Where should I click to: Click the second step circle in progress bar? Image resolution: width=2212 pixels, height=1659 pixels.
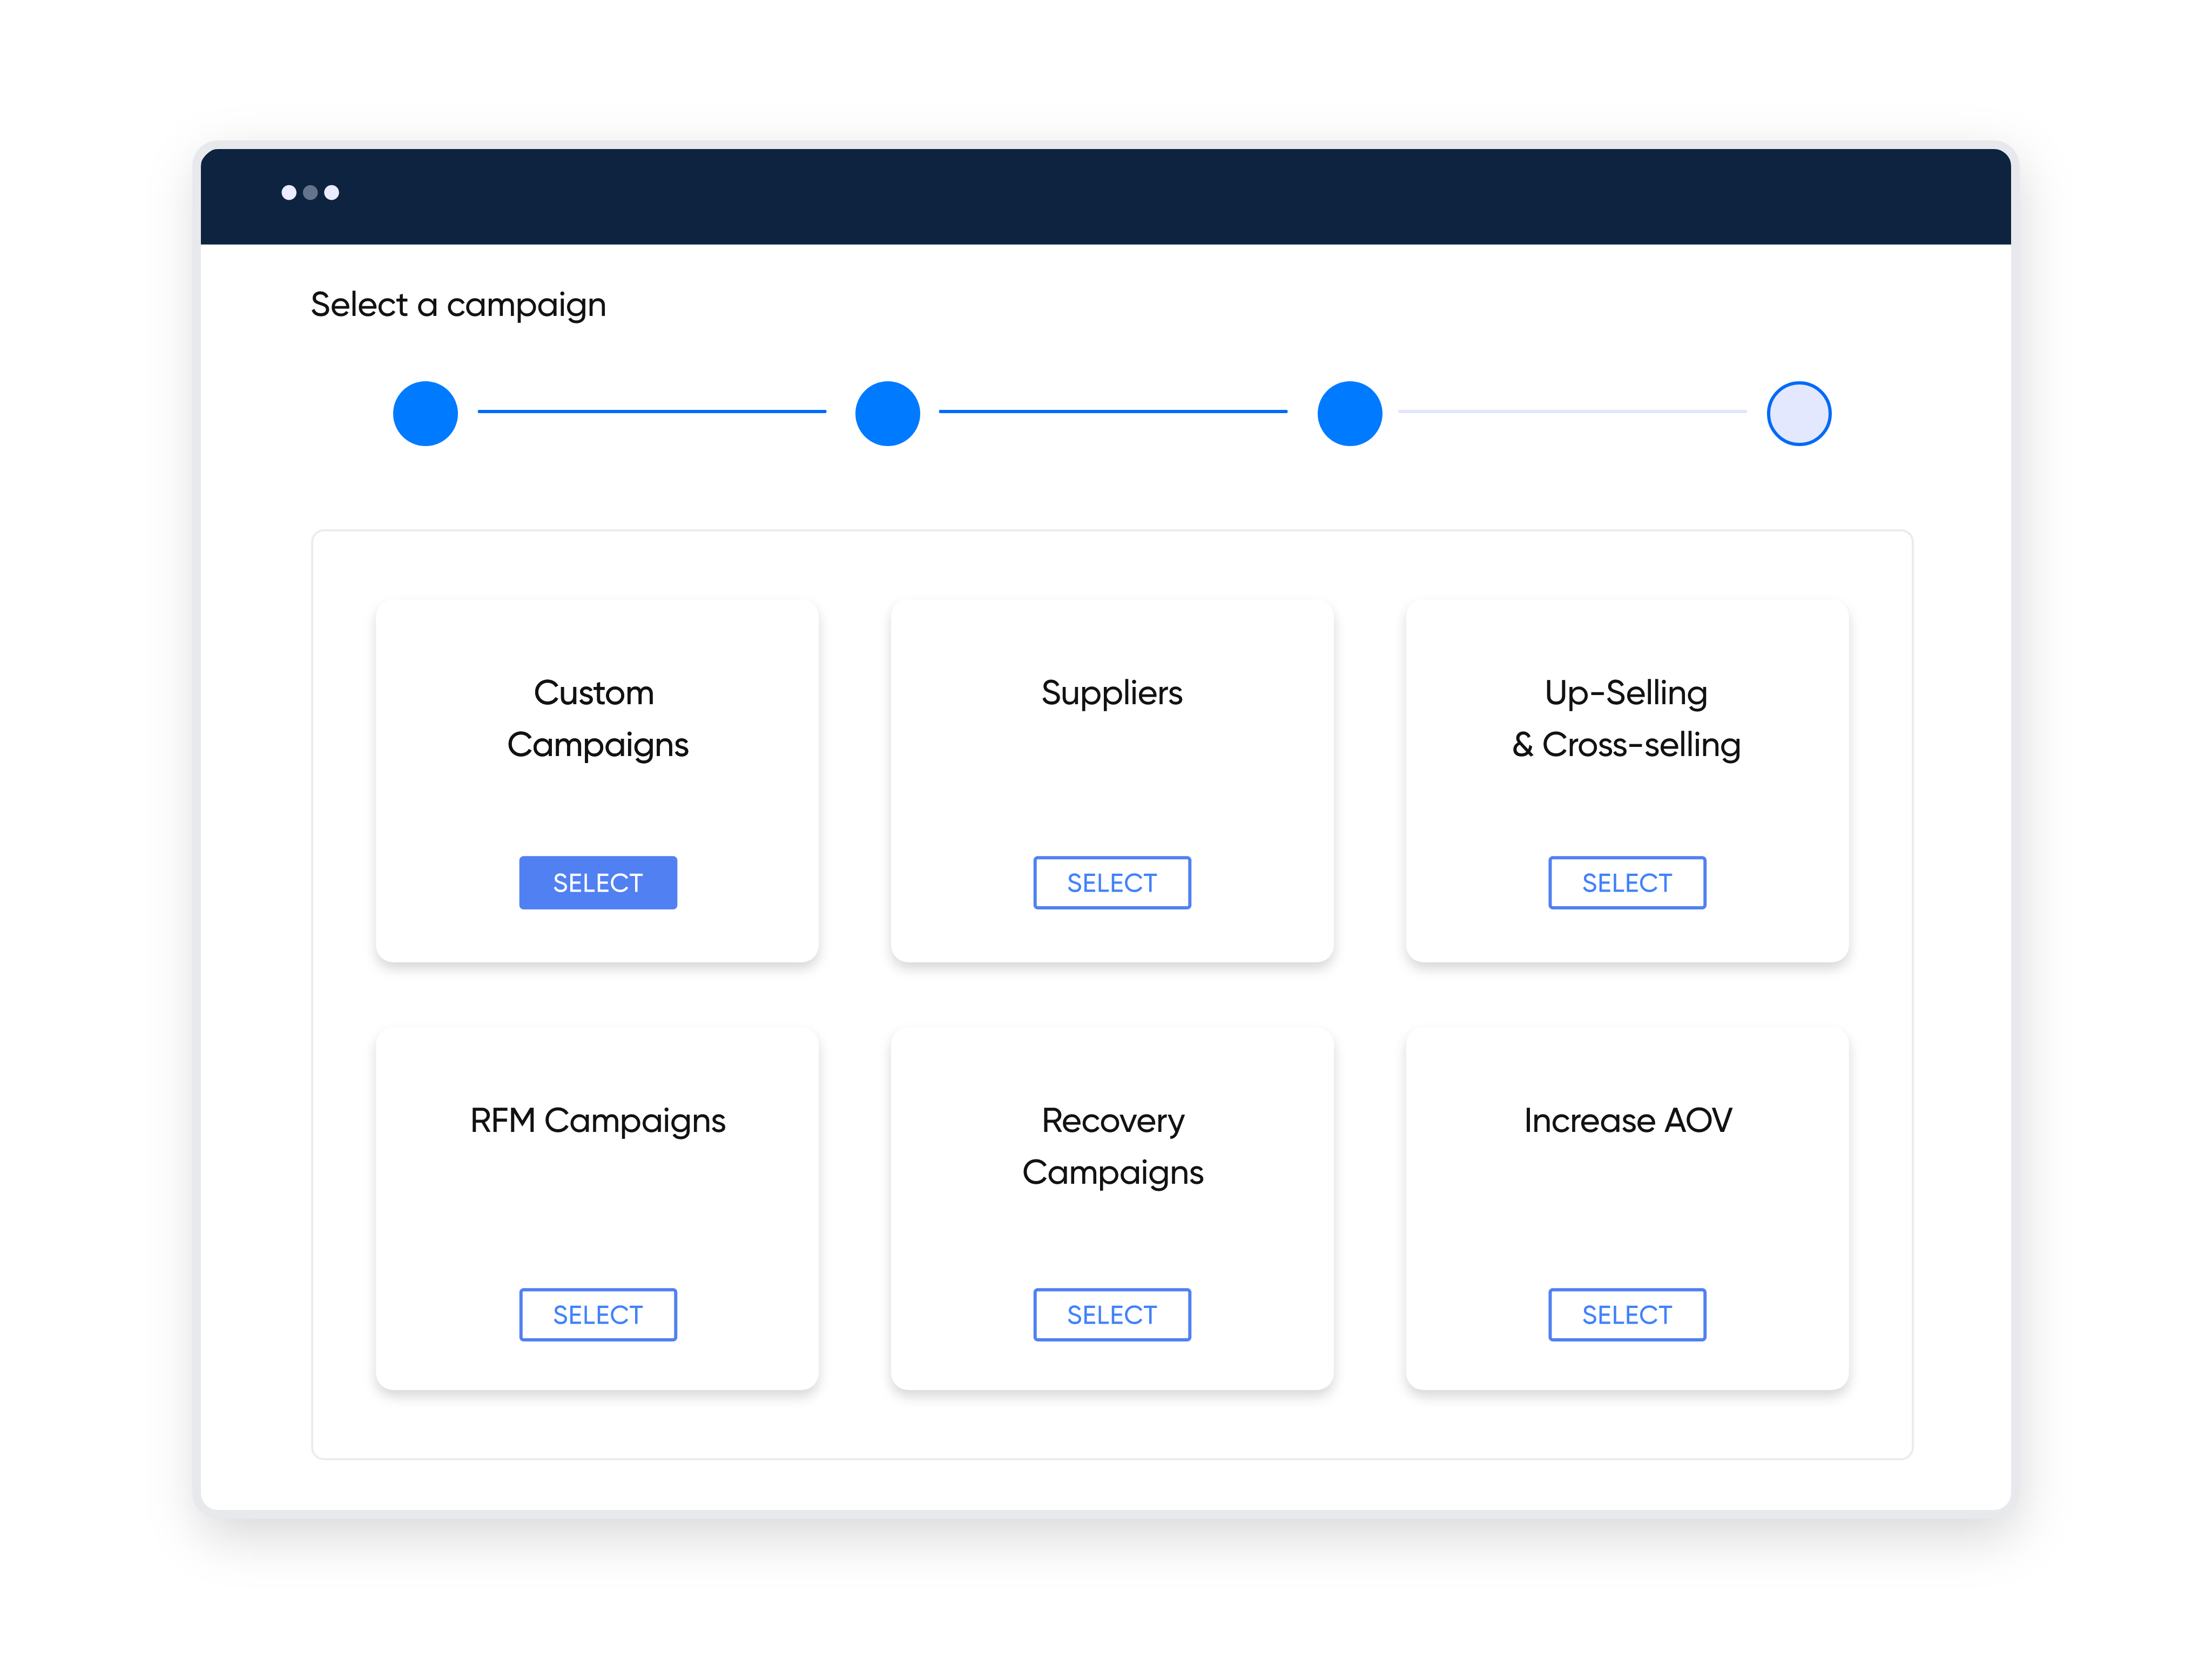[x=887, y=413]
